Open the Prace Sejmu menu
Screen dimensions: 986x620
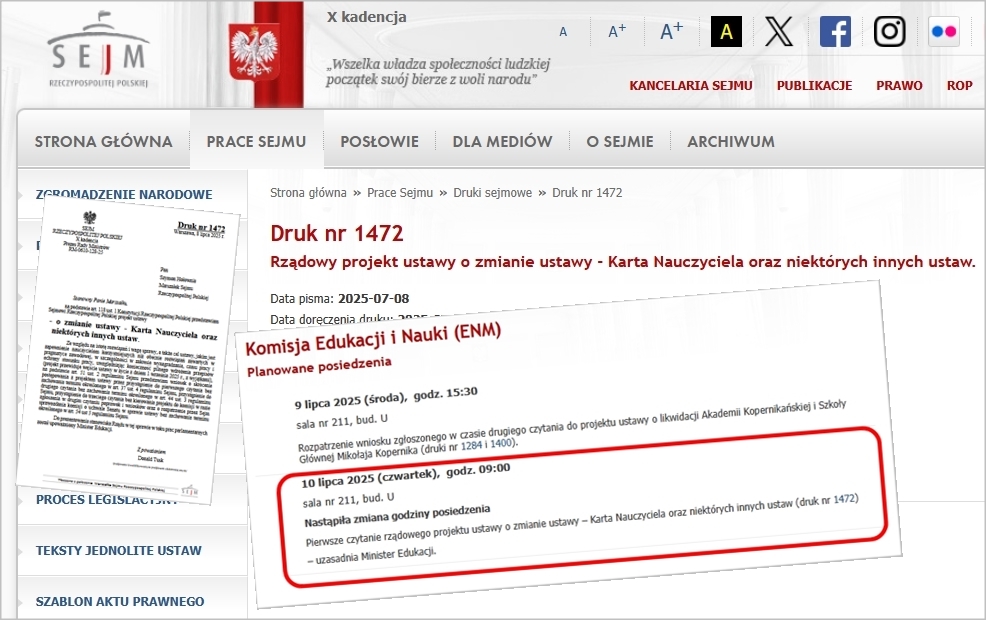point(257,141)
